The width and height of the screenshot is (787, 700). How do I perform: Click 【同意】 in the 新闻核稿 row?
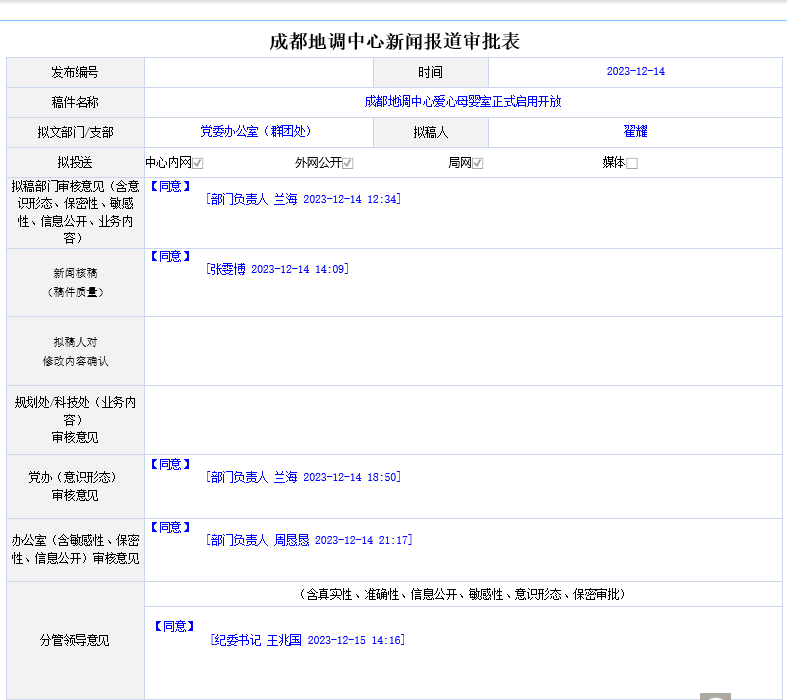point(170,256)
